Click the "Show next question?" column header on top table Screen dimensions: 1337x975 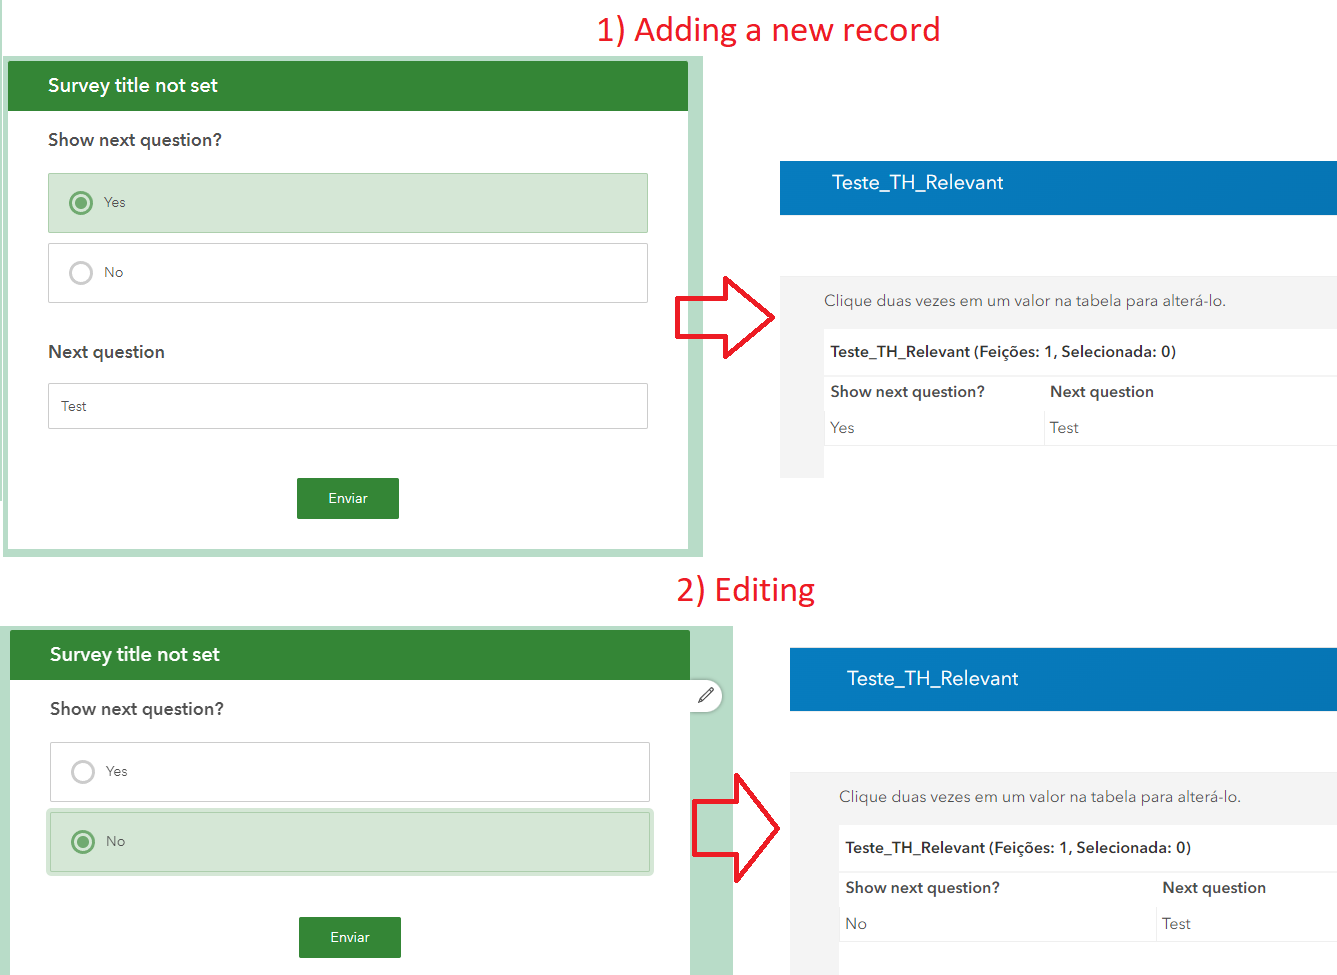[906, 391]
